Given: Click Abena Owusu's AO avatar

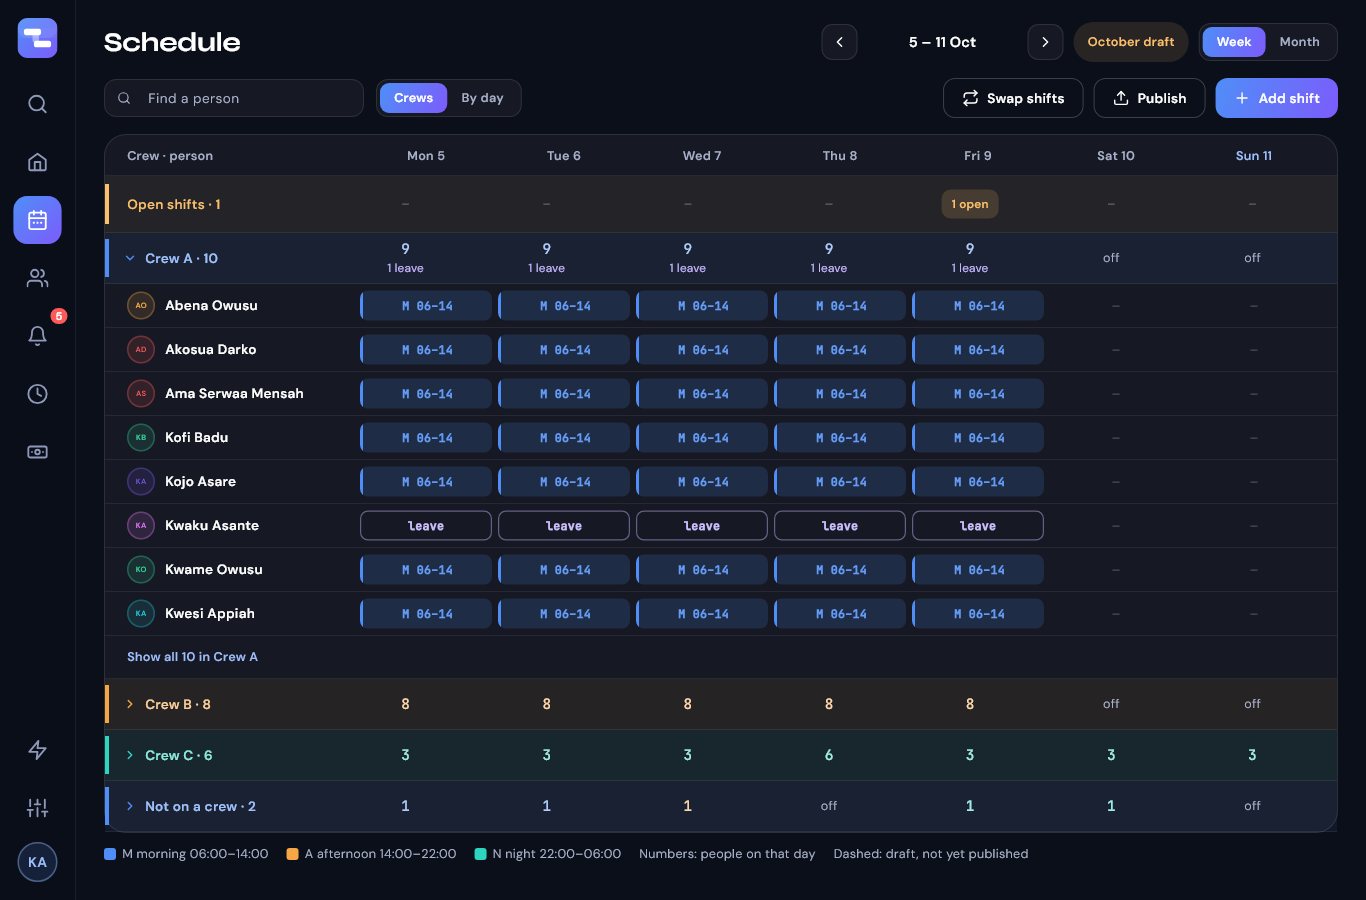Looking at the screenshot, I should pos(141,305).
